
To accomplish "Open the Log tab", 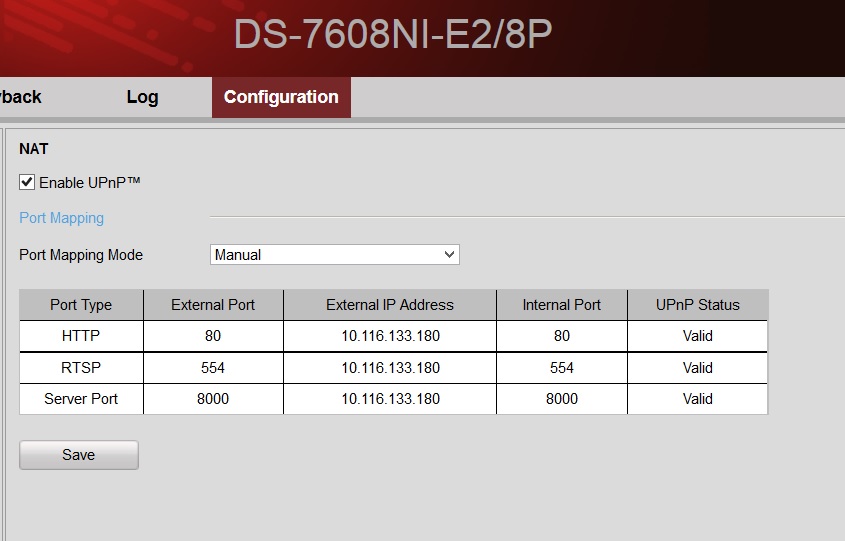I will click(142, 97).
